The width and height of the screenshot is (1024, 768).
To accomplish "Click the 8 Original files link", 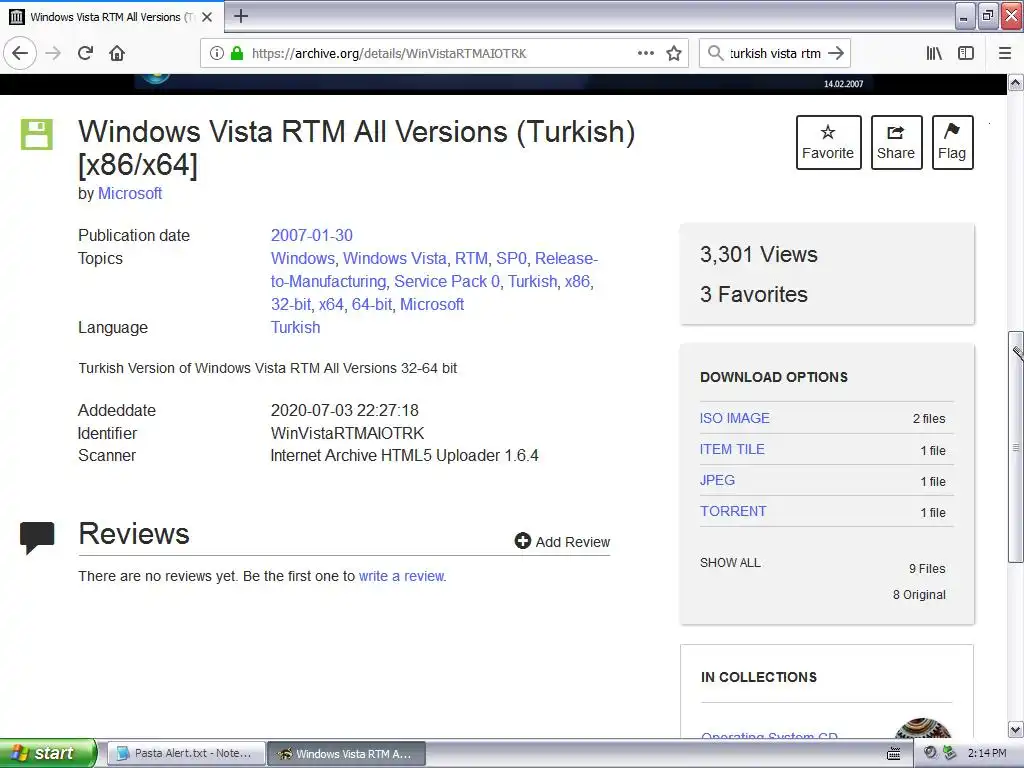I will coord(919,594).
